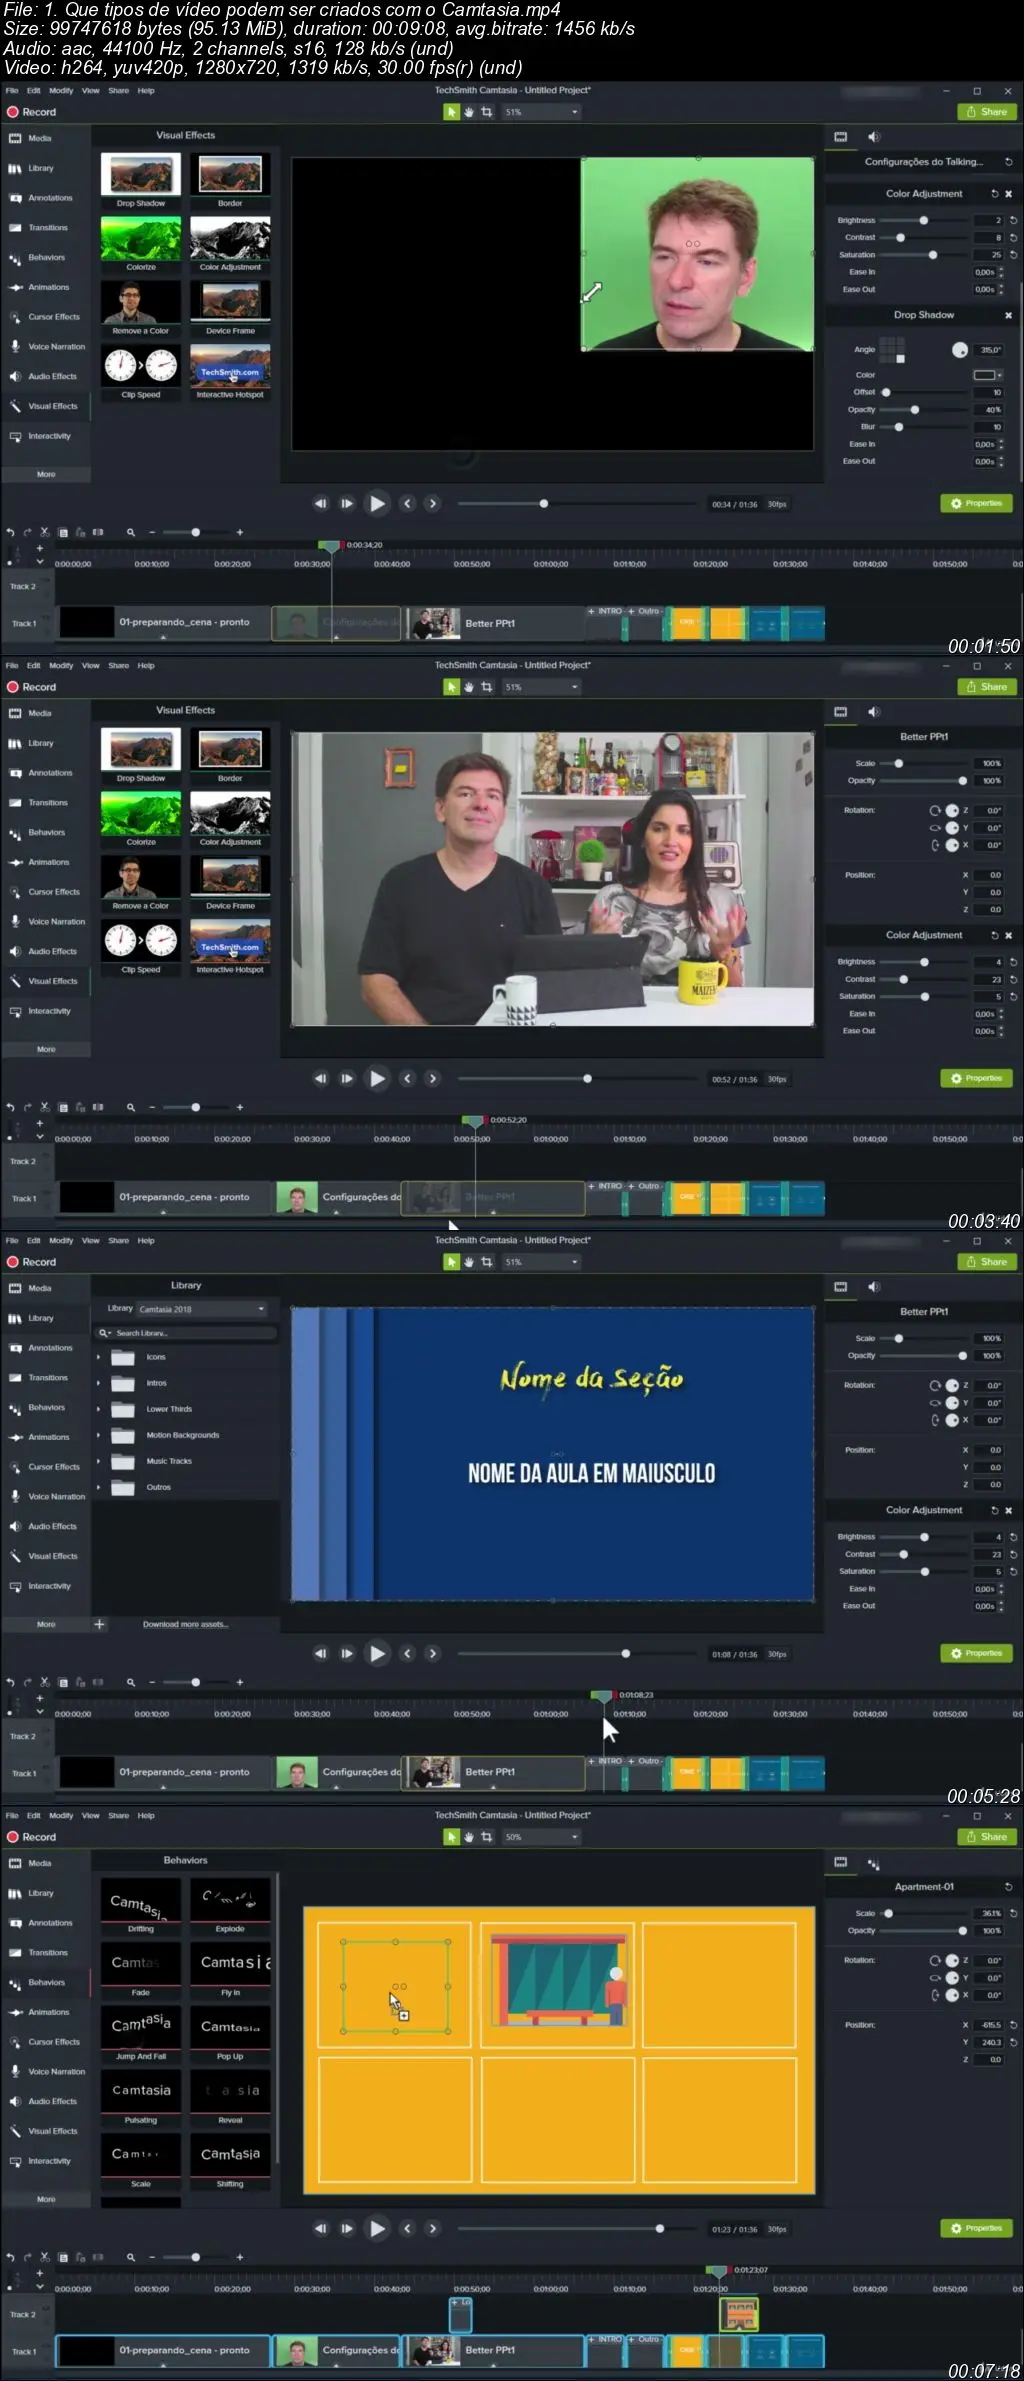The height and width of the screenshot is (2381, 1024).
Task: Expand the Outros folder tree arrow
Action: point(99,1488)
